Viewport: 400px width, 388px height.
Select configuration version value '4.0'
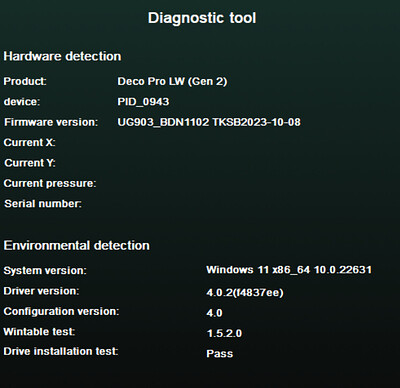click(214, 313)
